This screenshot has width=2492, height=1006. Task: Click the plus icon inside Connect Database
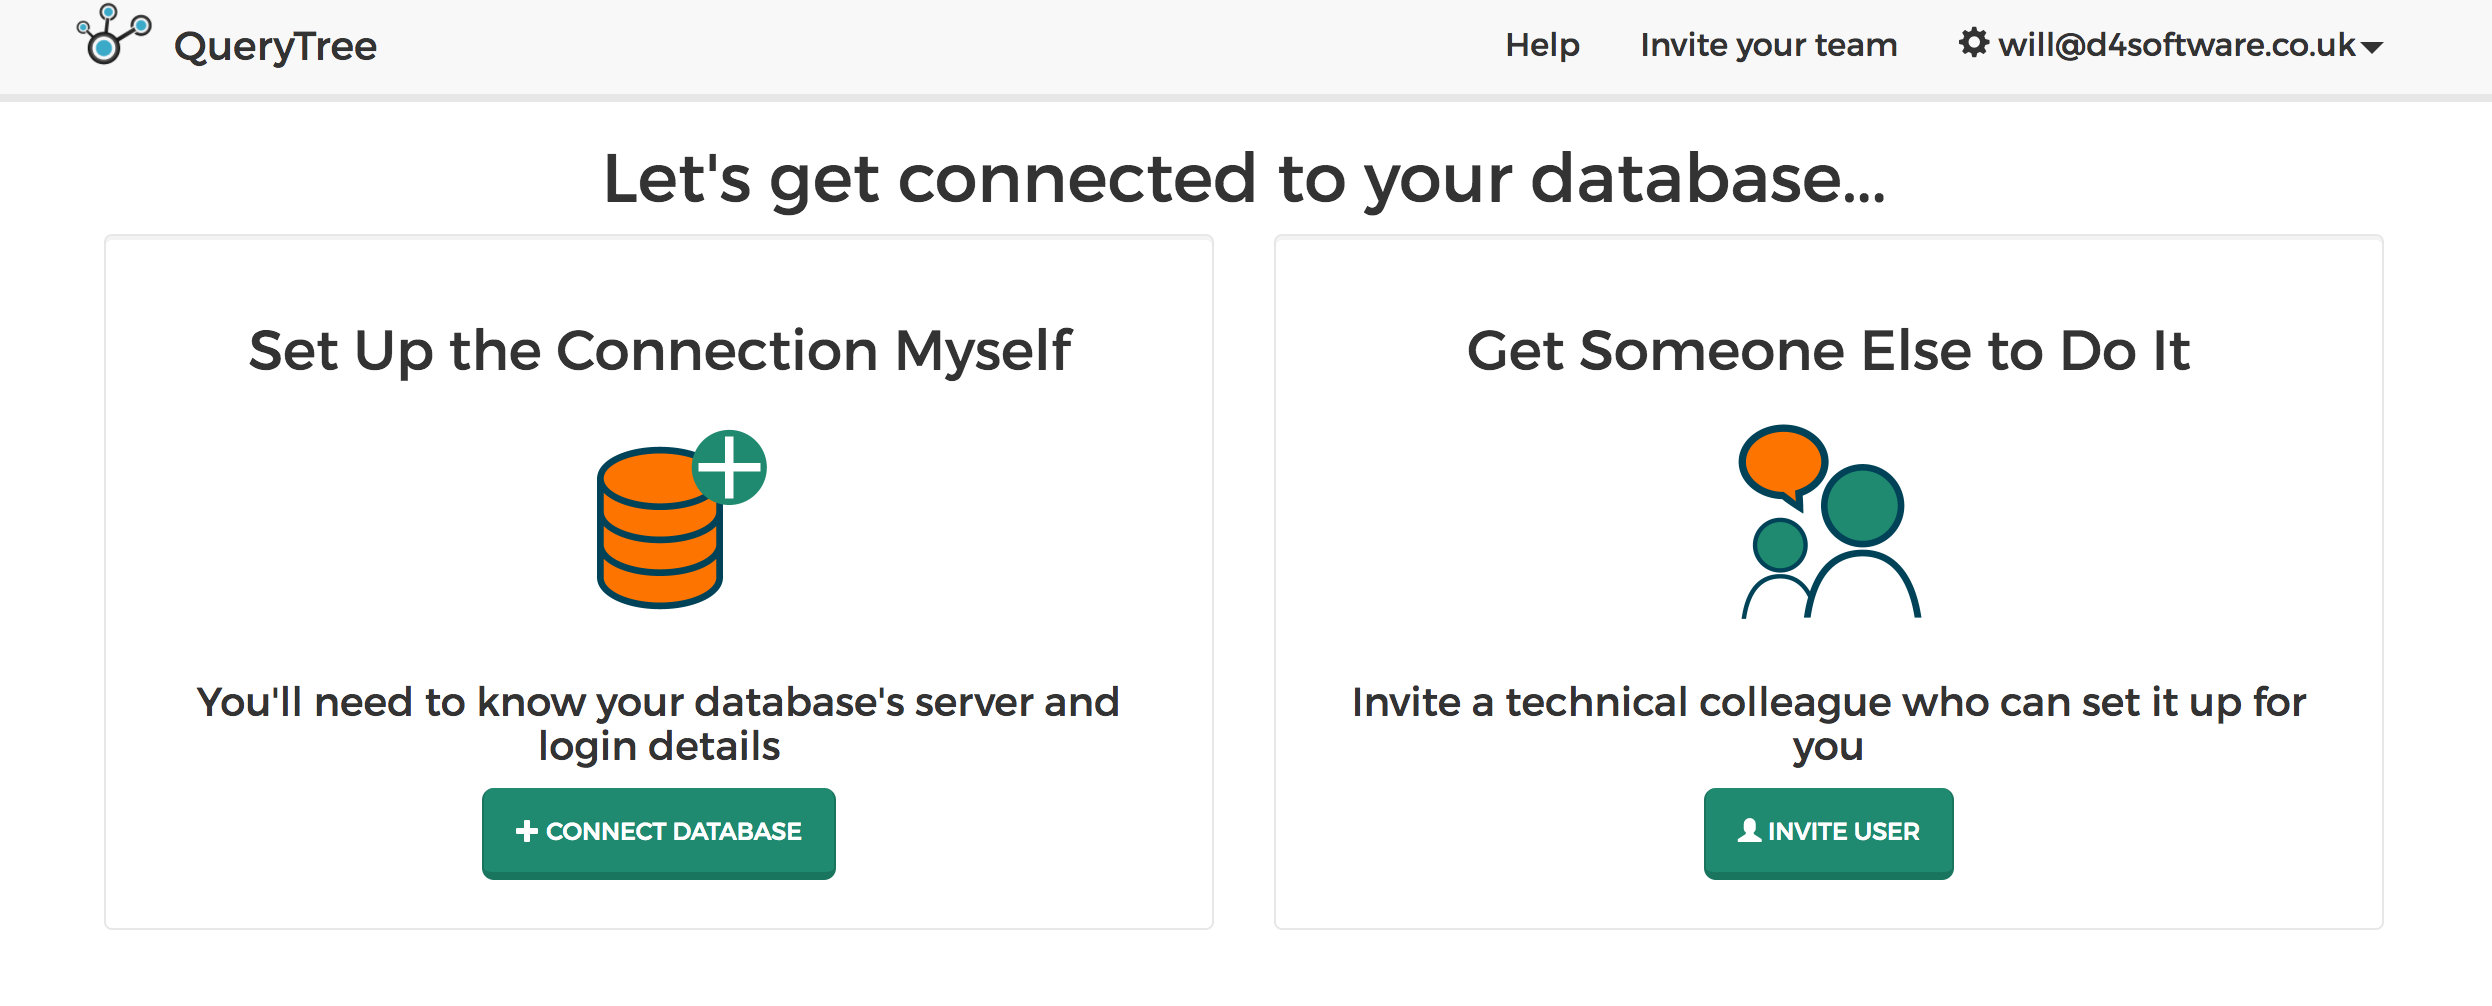[x=526, y=831]
